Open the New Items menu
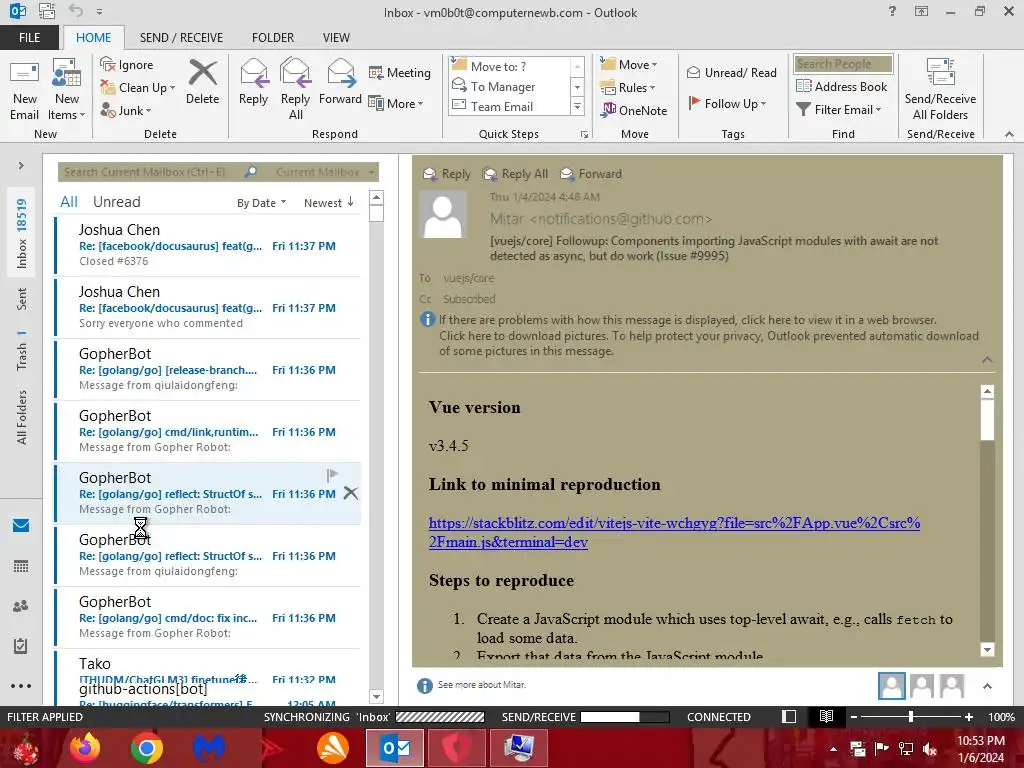The image size is (1024, 768). coord(67,90)
